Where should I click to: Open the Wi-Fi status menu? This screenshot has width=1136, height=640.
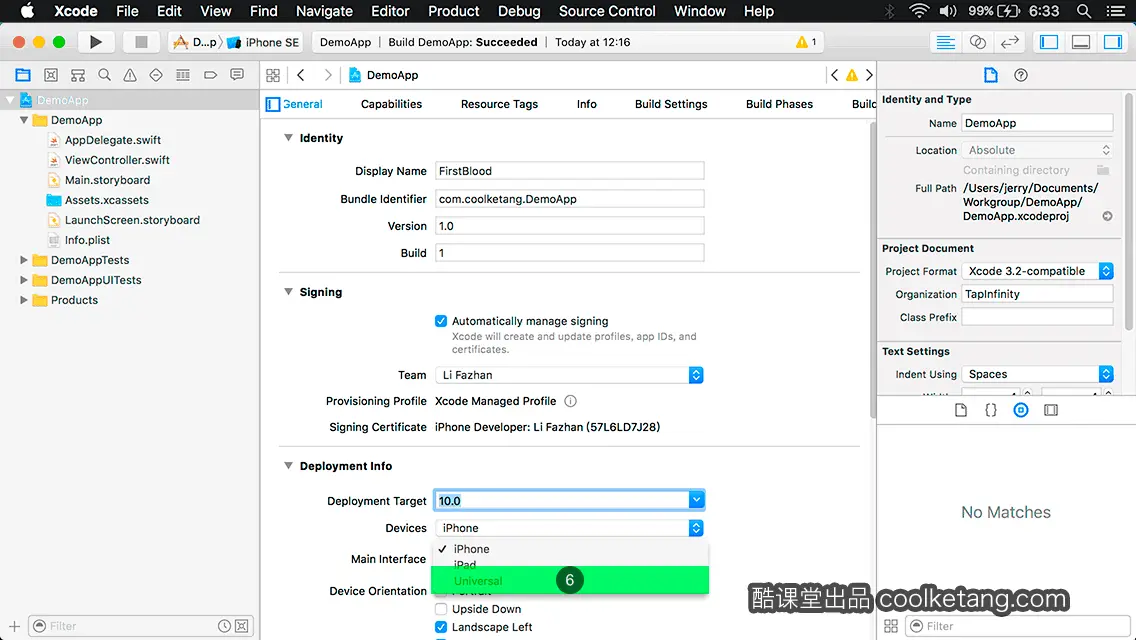(919, 11)
